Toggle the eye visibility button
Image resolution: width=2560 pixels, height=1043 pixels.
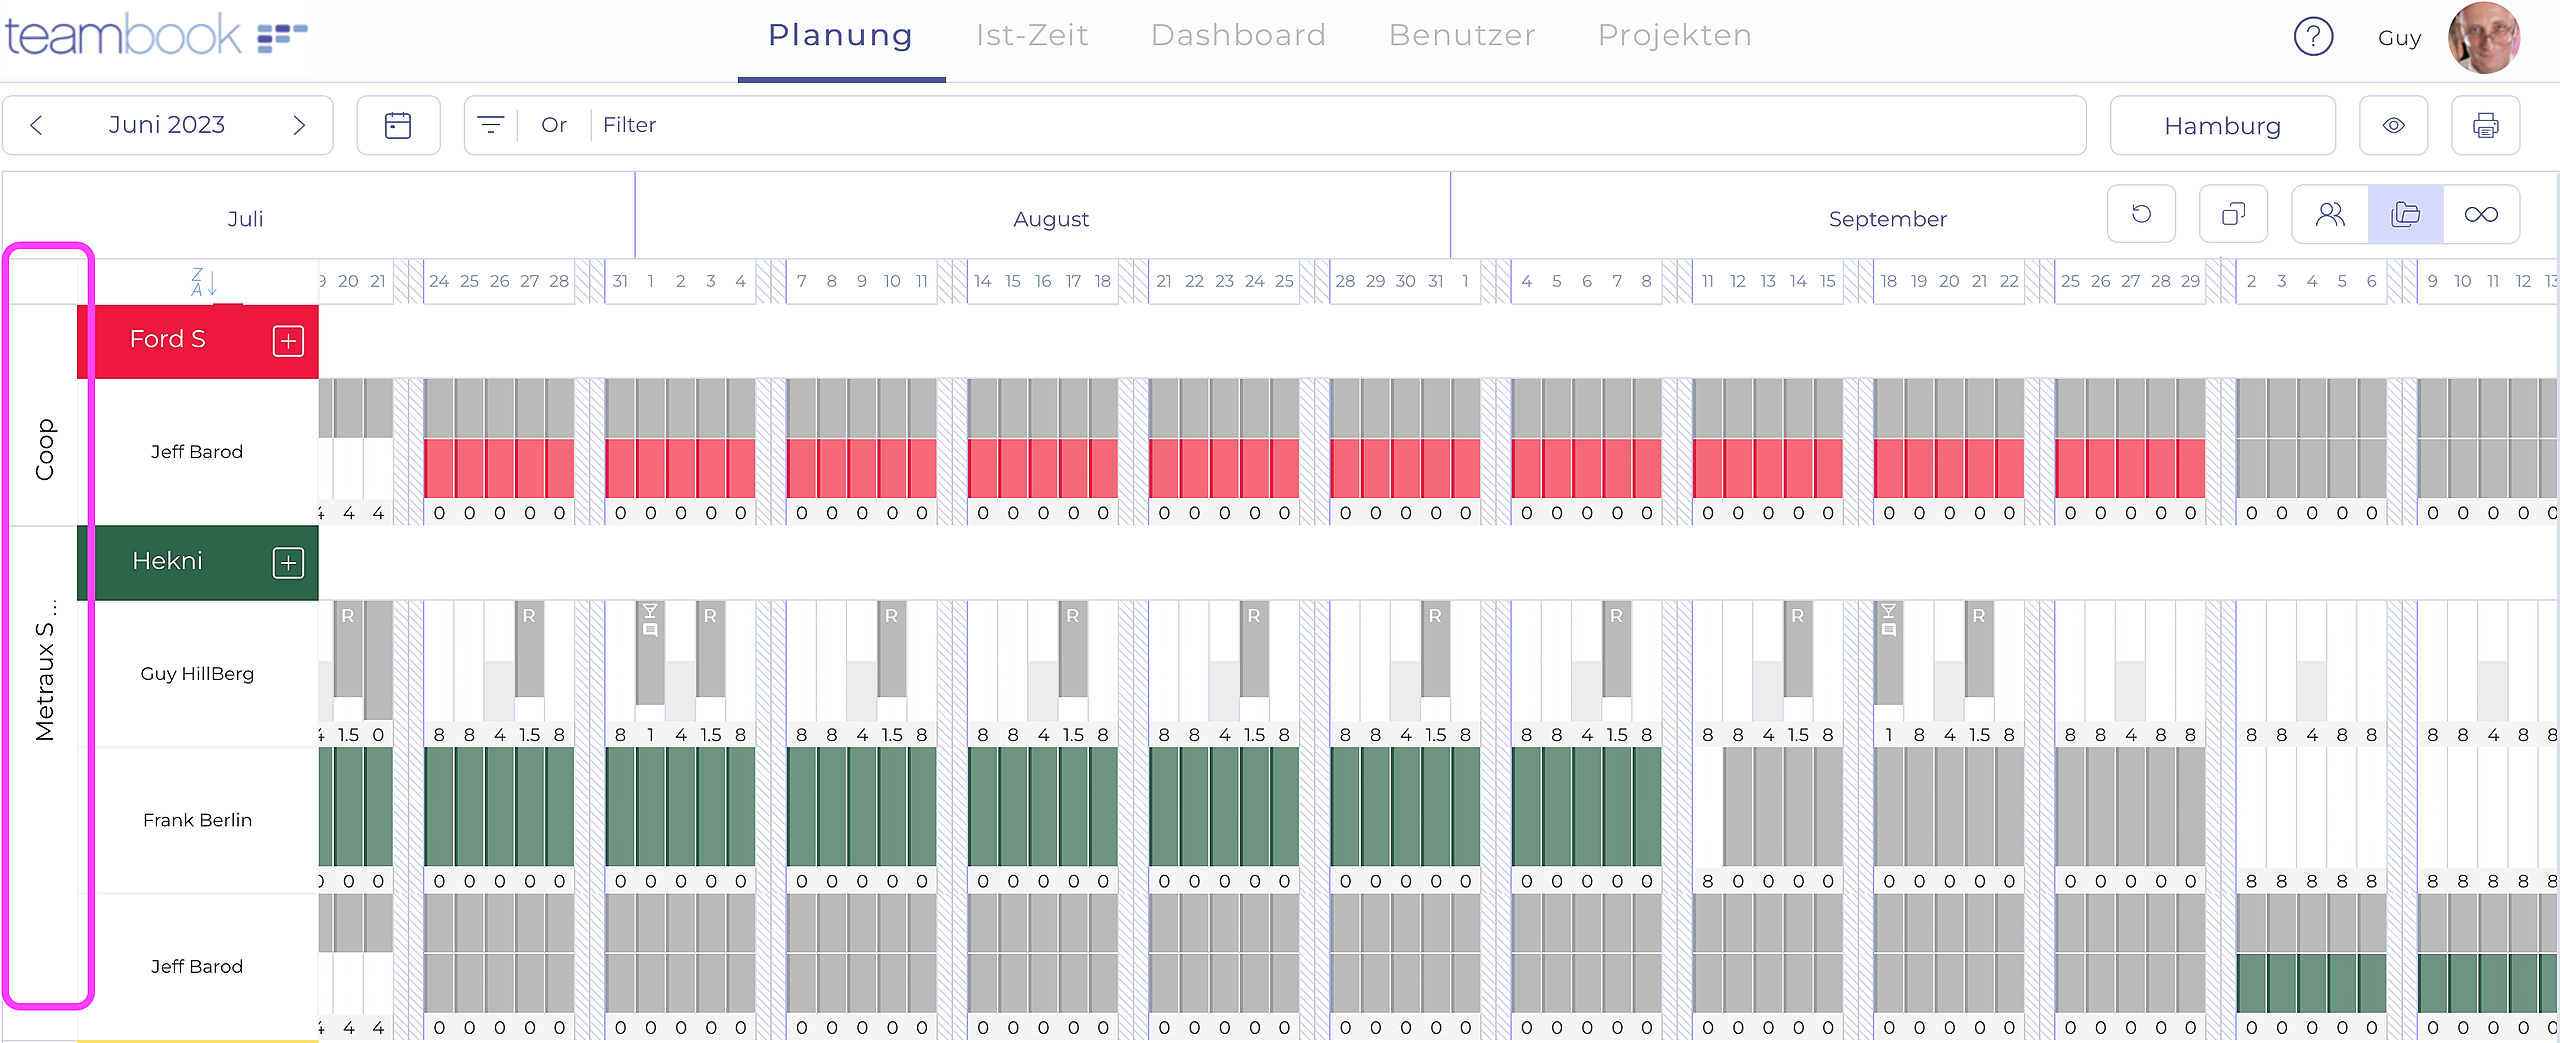(x=2393, y=125)
